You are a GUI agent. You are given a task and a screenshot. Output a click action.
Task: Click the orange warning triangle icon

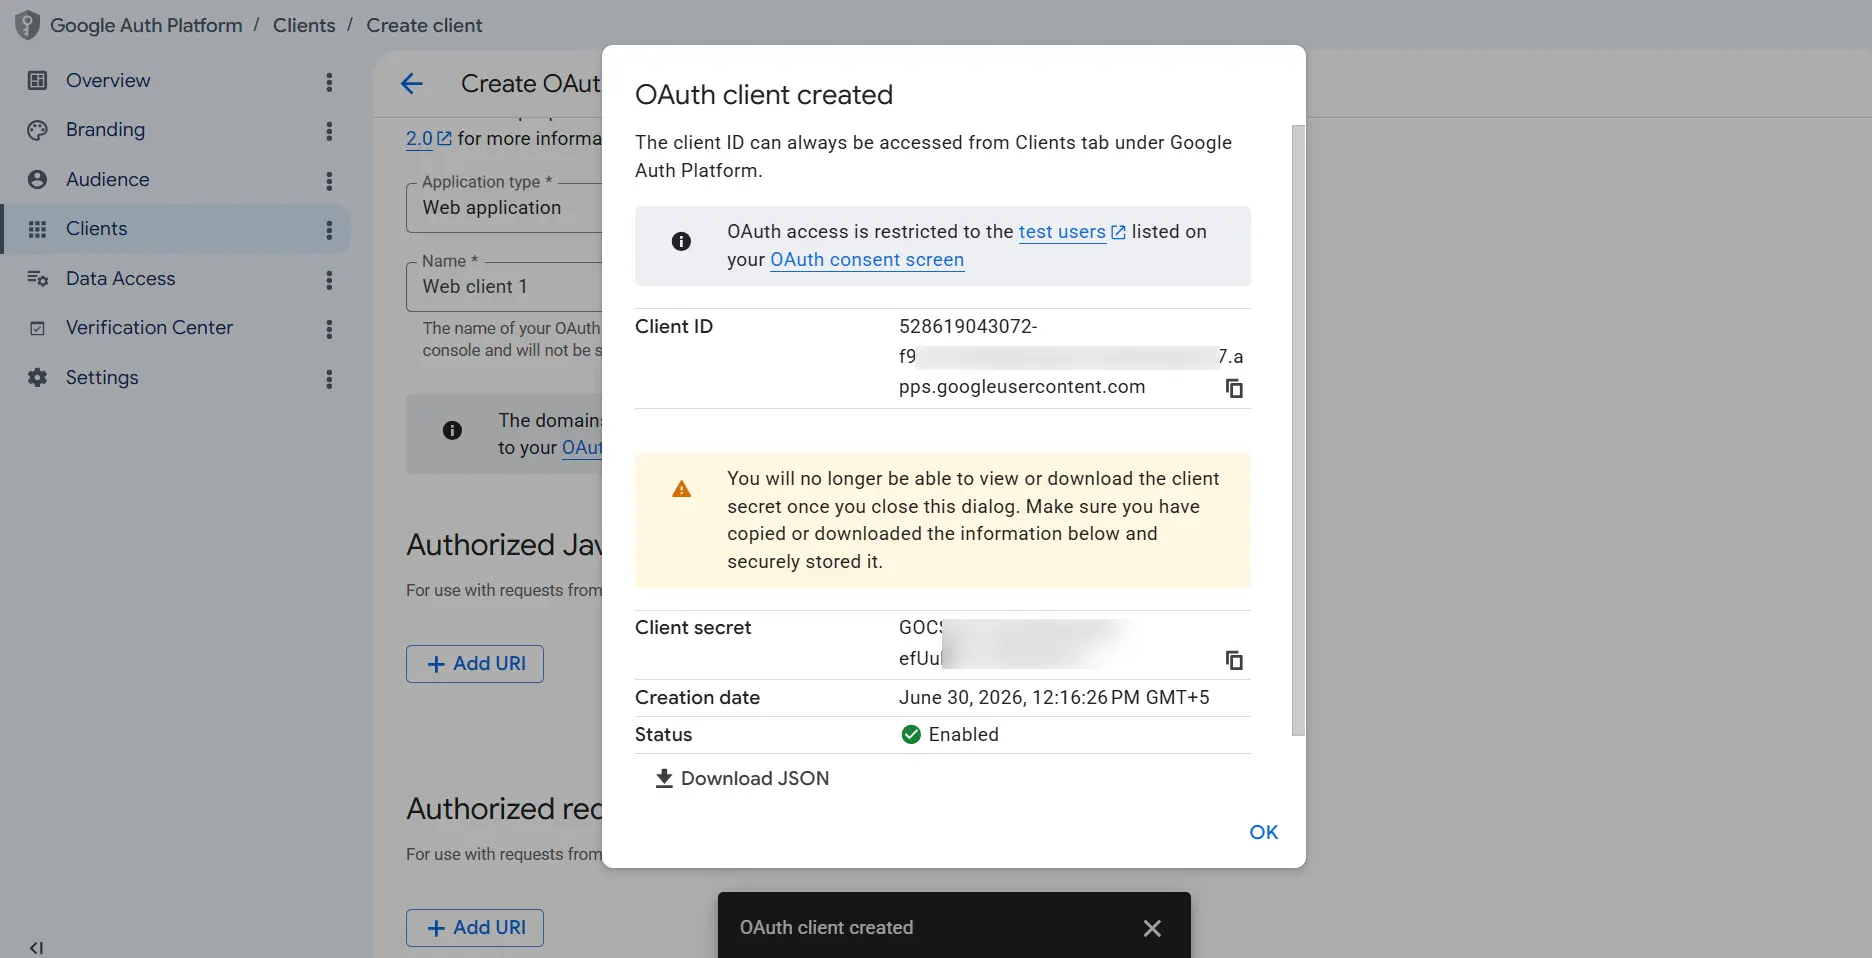click(681, 489)
